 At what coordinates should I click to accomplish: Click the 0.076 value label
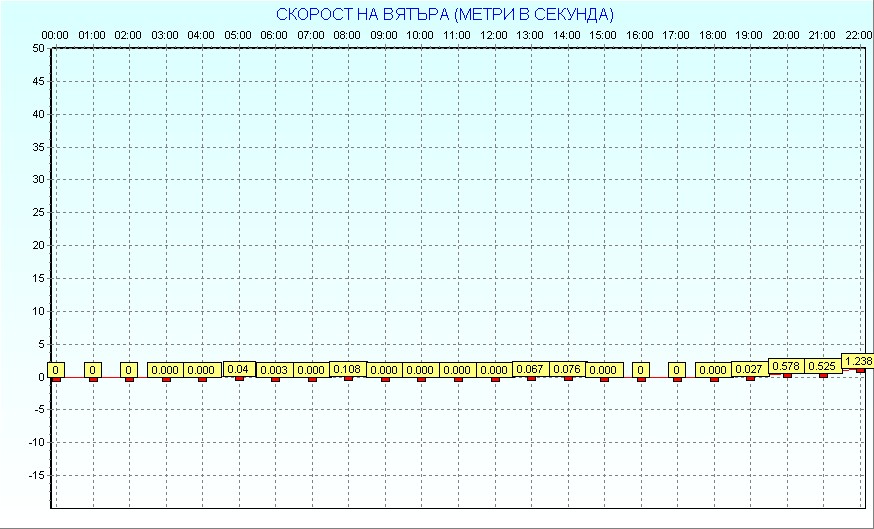pos(567,369)
